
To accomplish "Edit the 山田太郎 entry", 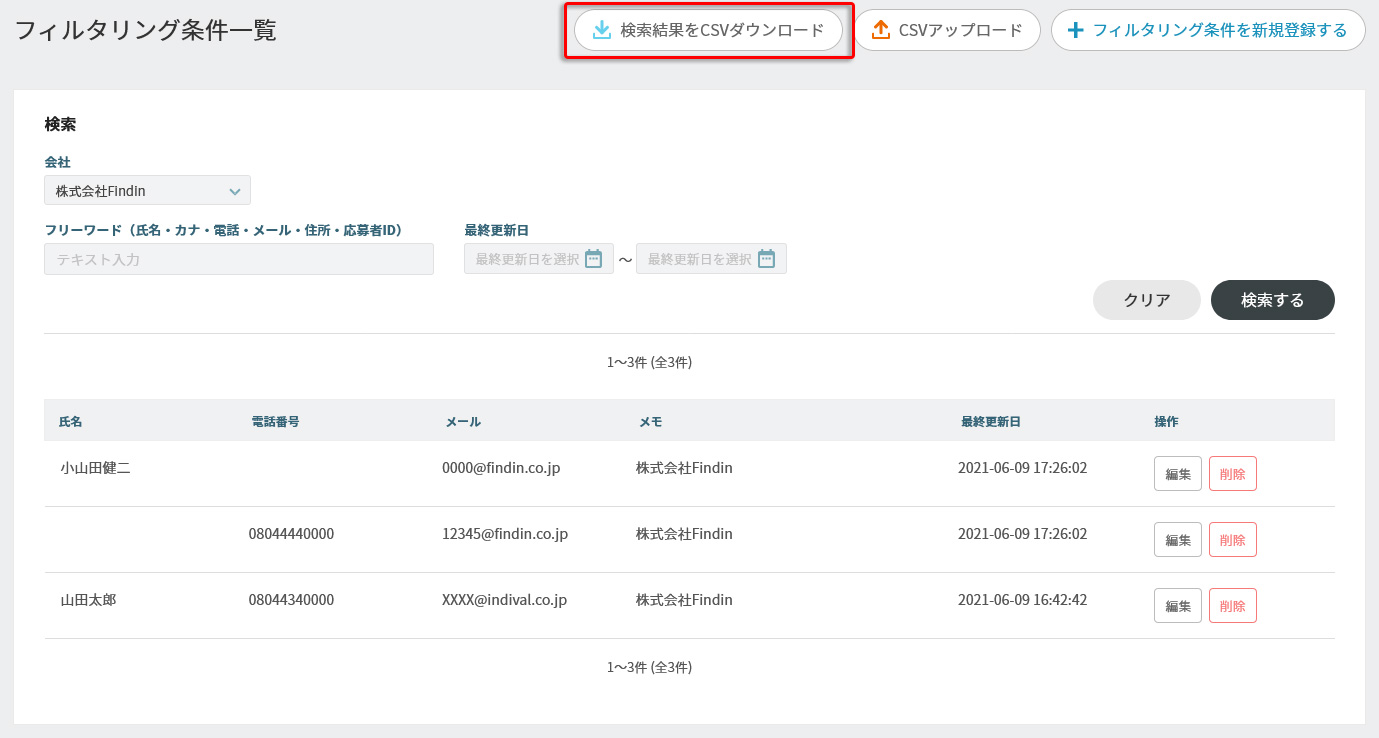I will pyautogui.click(x=1177, y=606).
